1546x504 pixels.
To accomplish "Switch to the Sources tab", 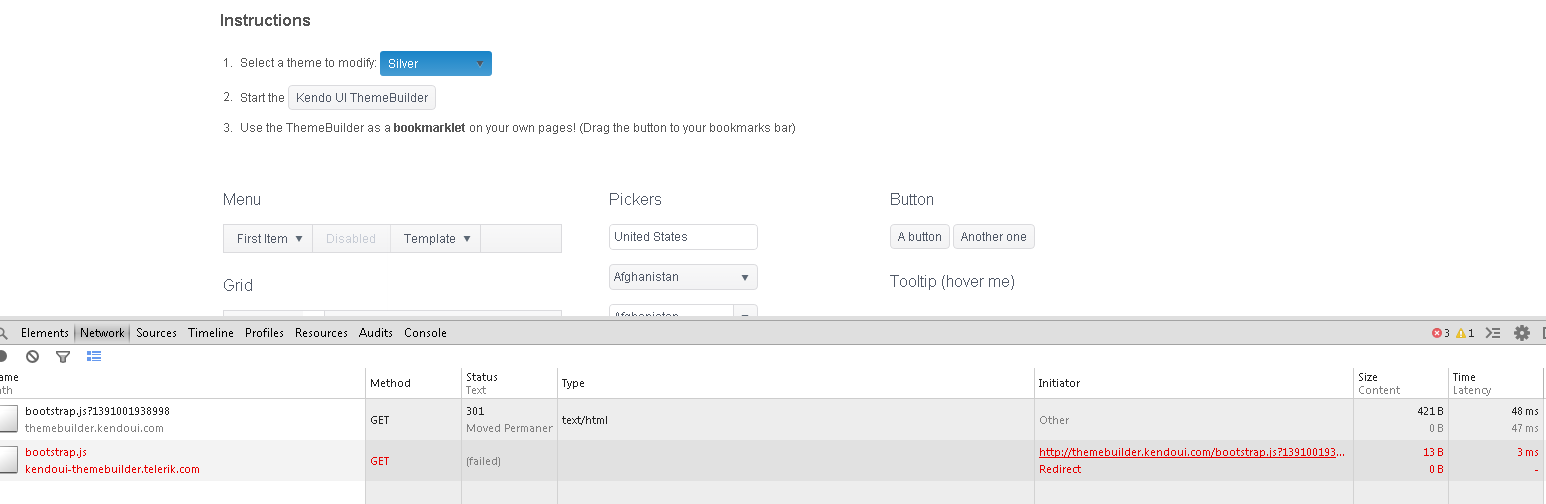I will 156,333.
